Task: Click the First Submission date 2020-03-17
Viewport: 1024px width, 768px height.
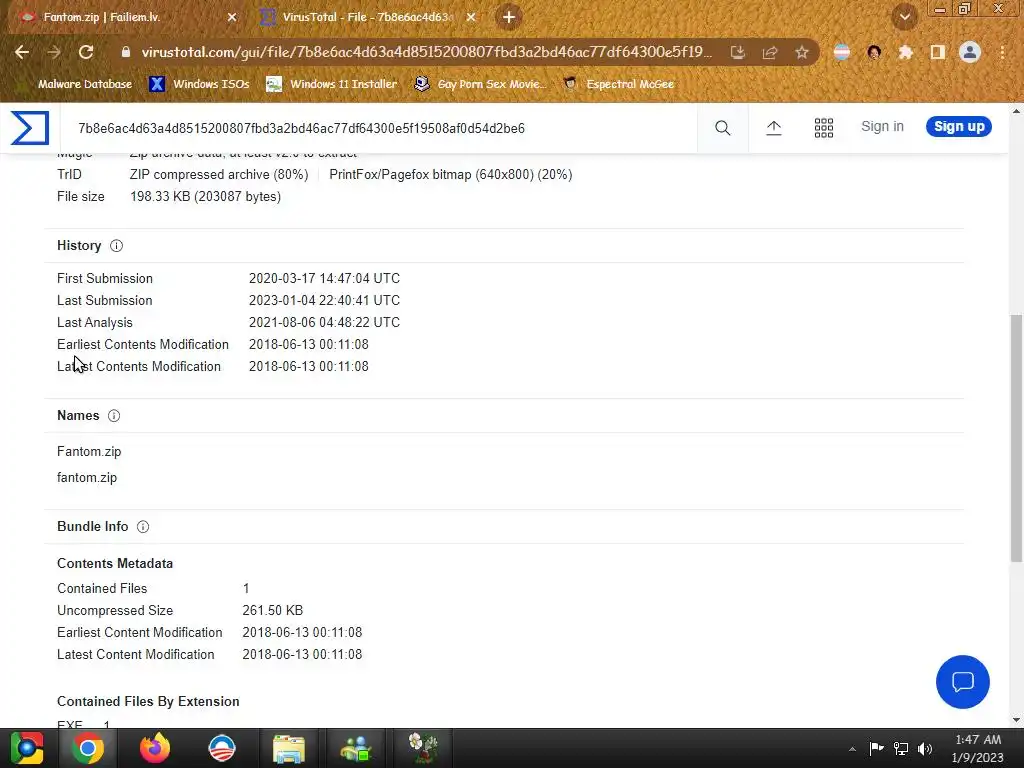Action: (325, 278)
